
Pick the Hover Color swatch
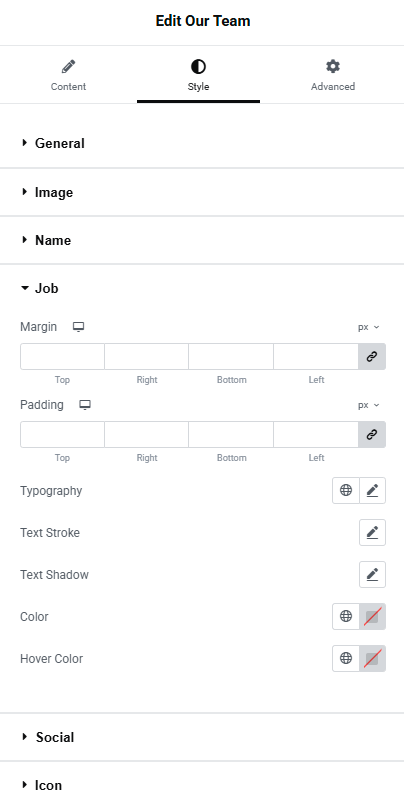(373, 658)
